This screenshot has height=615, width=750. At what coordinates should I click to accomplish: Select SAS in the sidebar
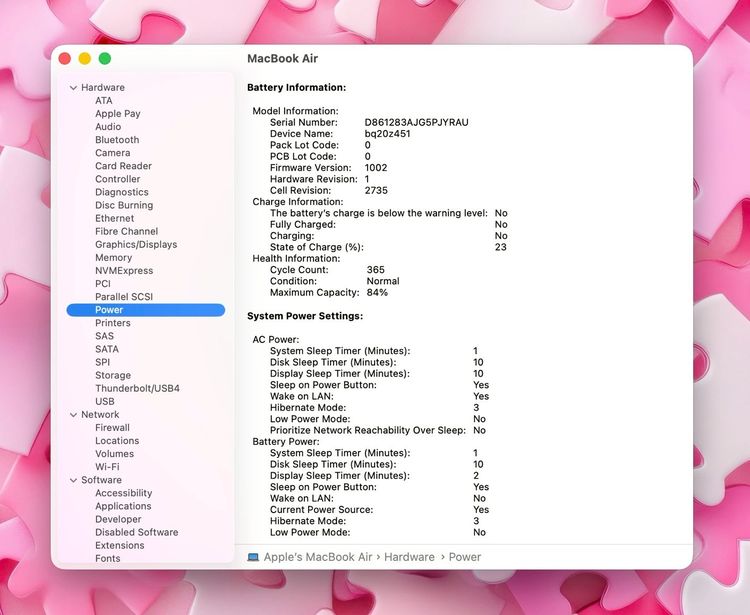[105, 336]
